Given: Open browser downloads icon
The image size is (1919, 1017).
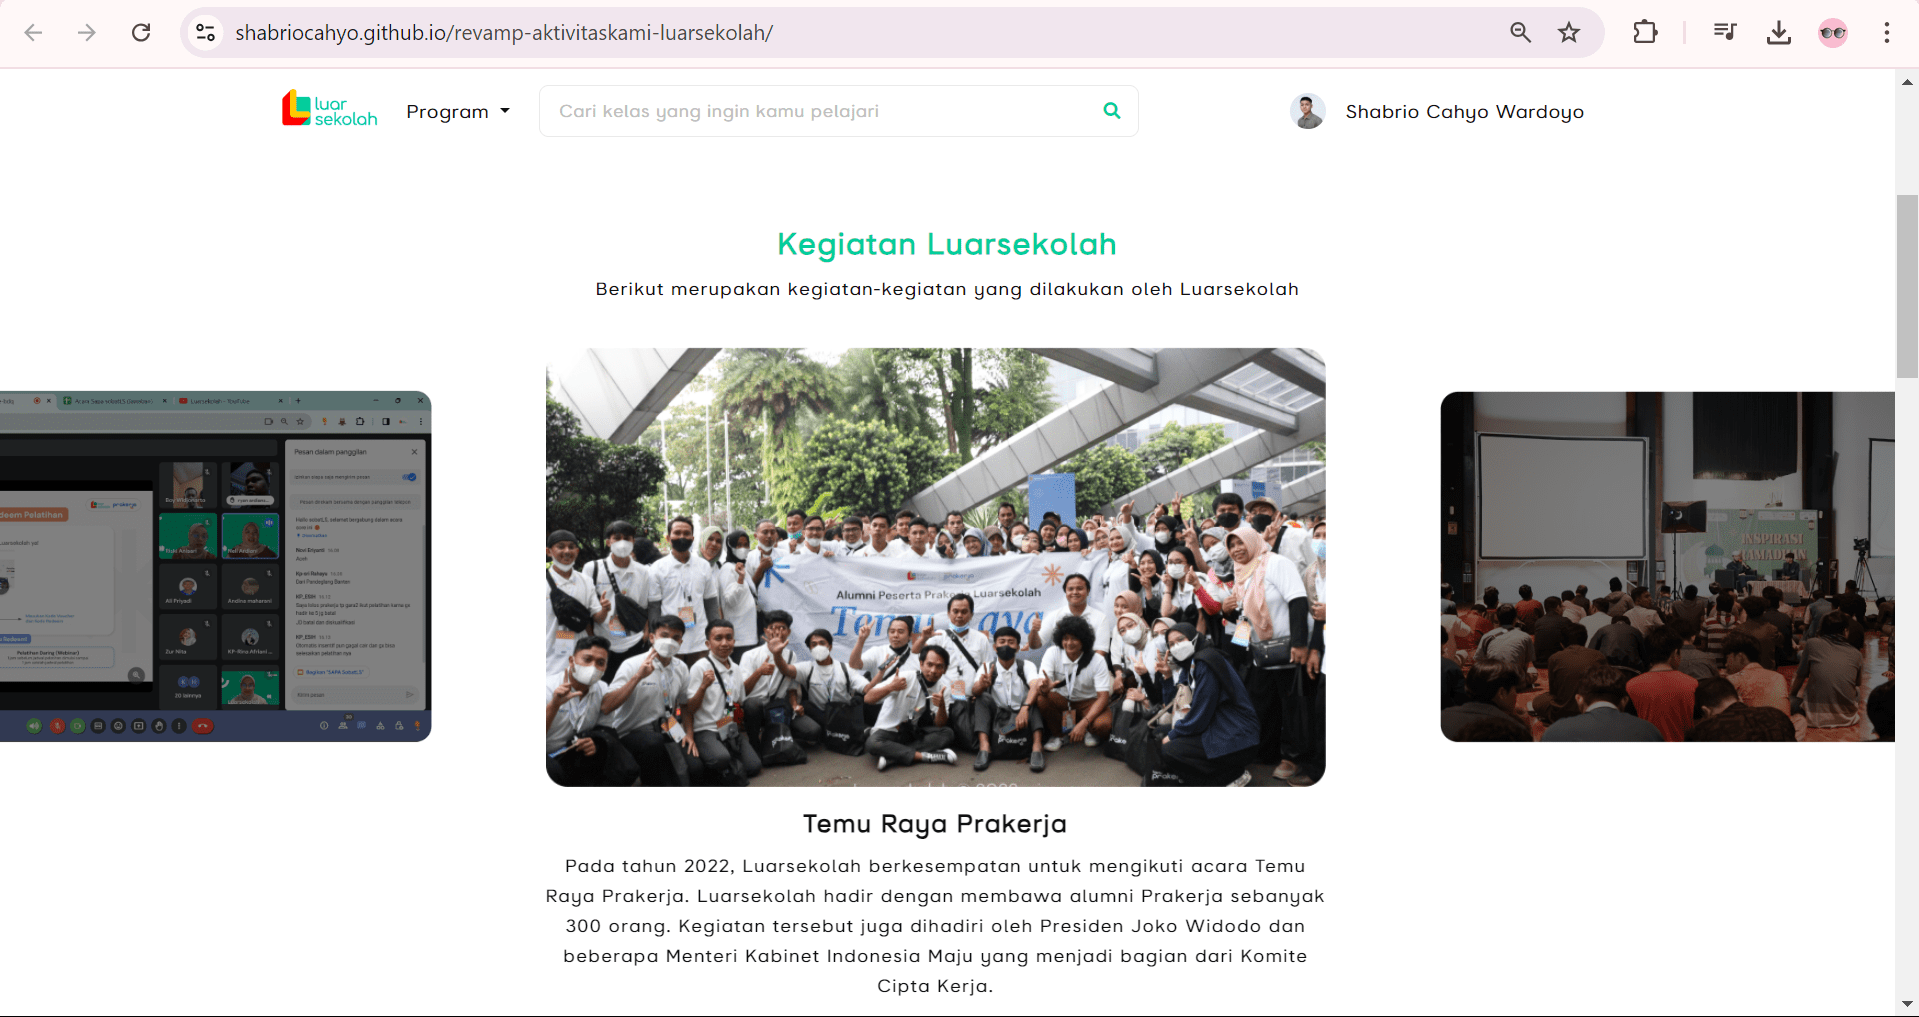Looking at the screenshot, I should click(1779, 33).
